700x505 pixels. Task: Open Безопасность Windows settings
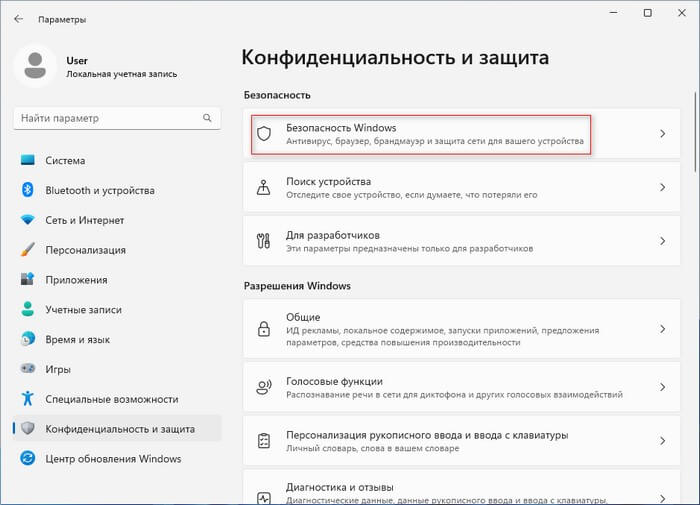pyautogui.click(x=462, y=134)
